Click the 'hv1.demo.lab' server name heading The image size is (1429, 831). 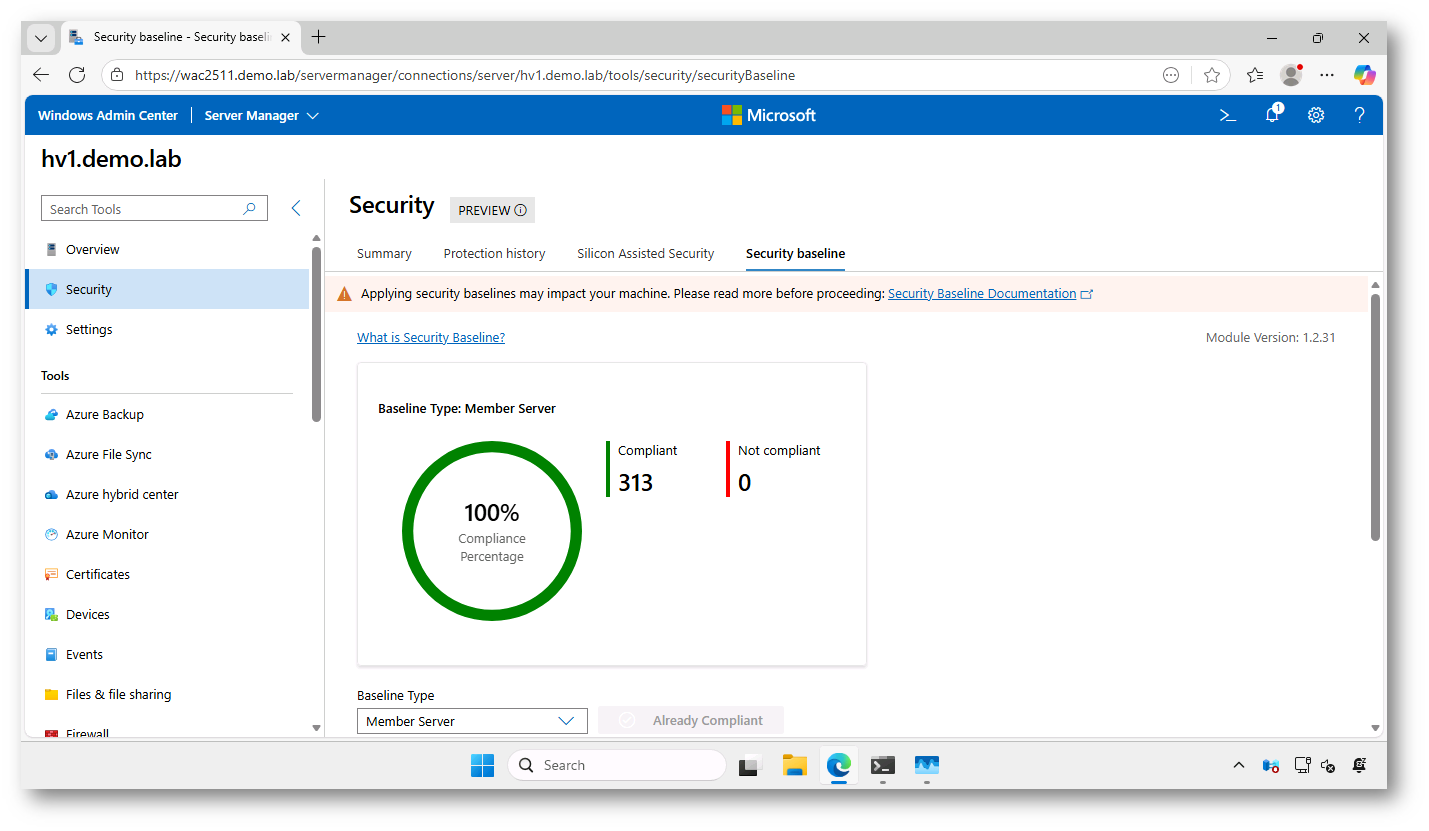(111, 159)
